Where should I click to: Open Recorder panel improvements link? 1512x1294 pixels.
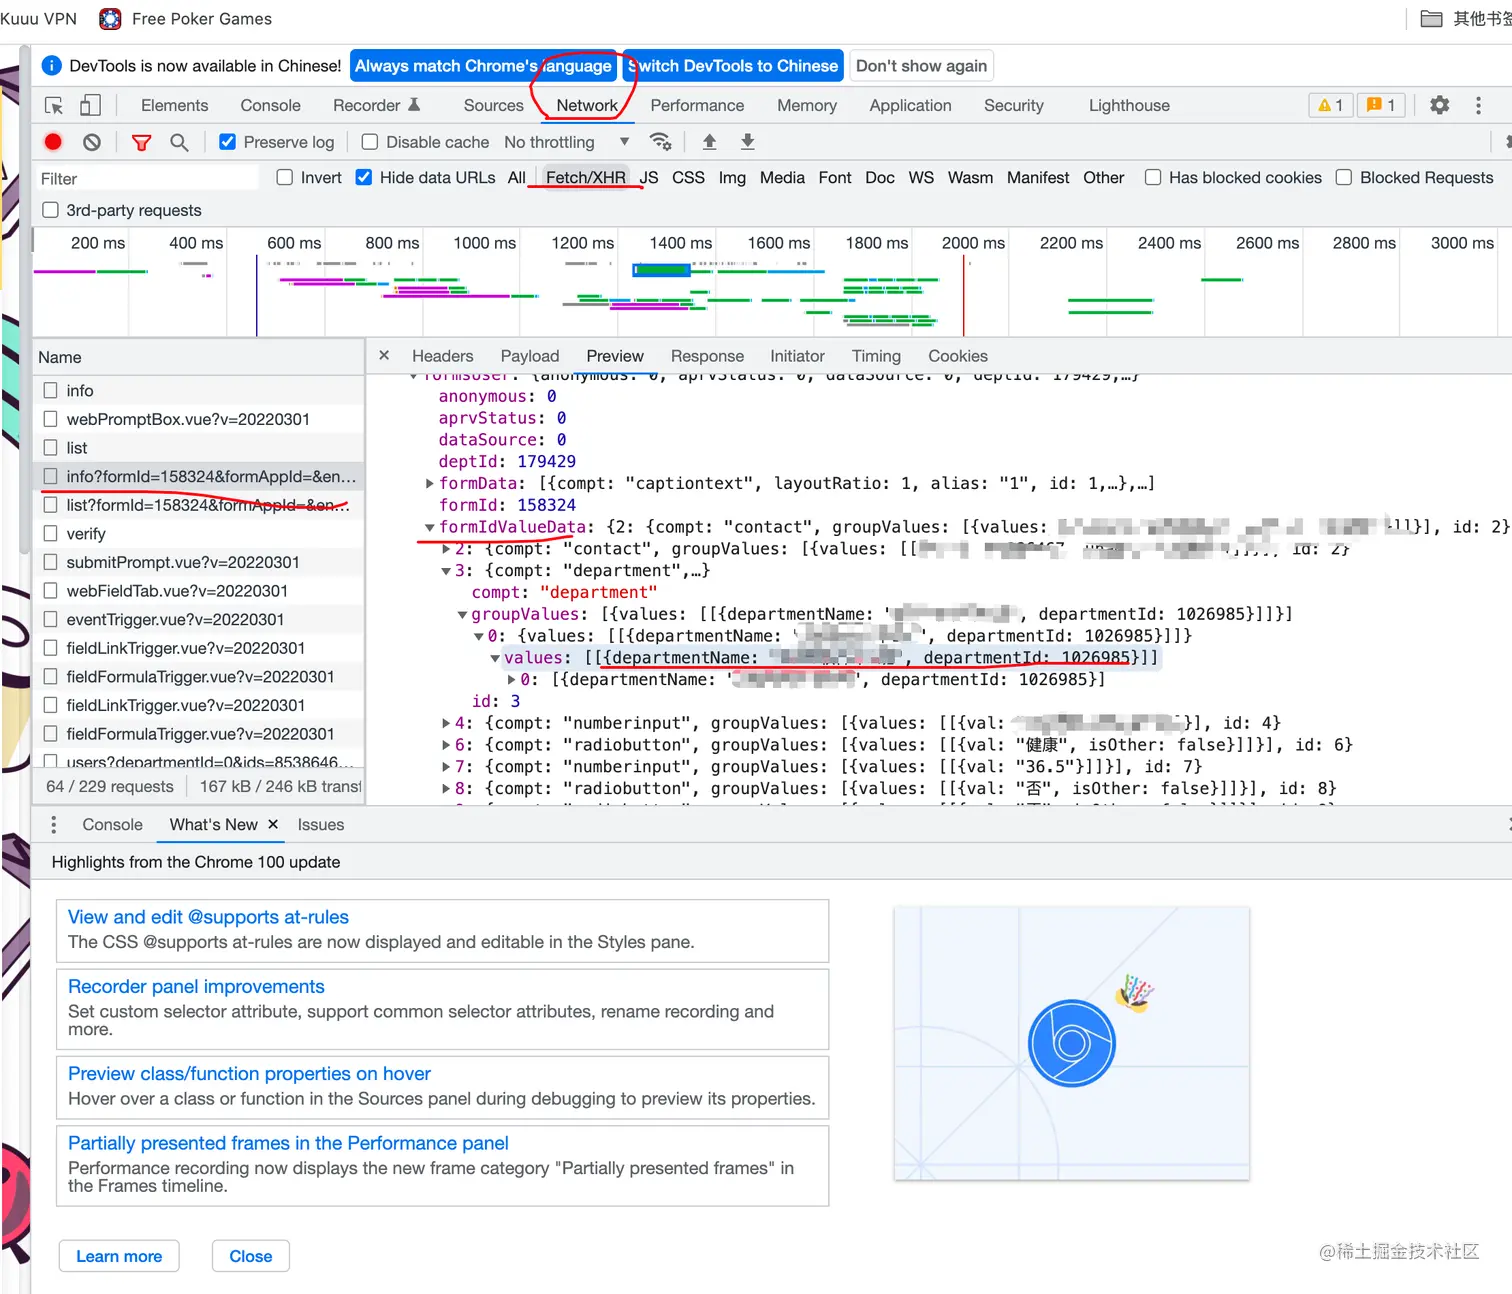(196, 986)
